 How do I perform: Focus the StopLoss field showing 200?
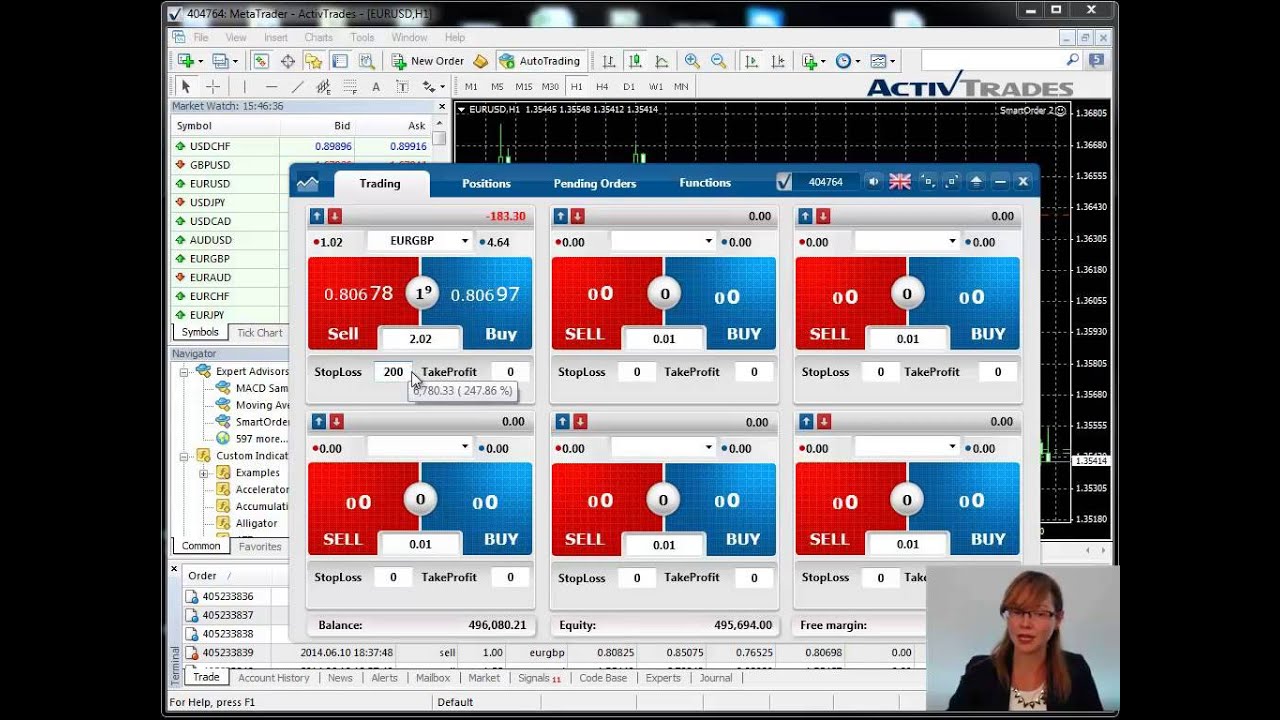click(393, 372)
